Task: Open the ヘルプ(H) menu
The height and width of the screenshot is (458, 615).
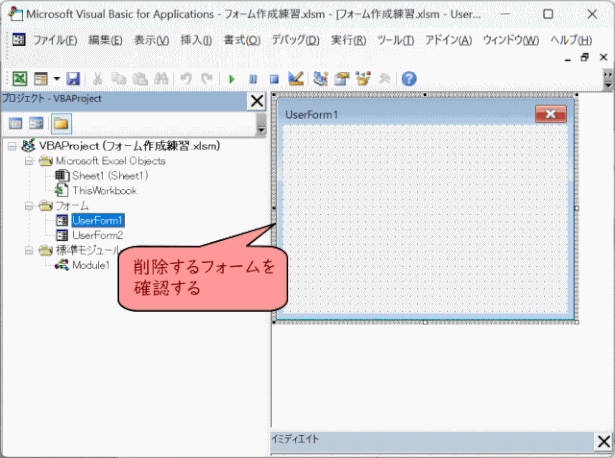Action: pos(571,40)
